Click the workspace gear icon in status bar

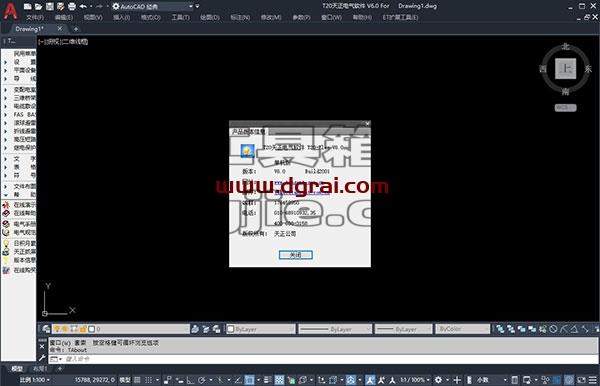click(x=439, y=380)
